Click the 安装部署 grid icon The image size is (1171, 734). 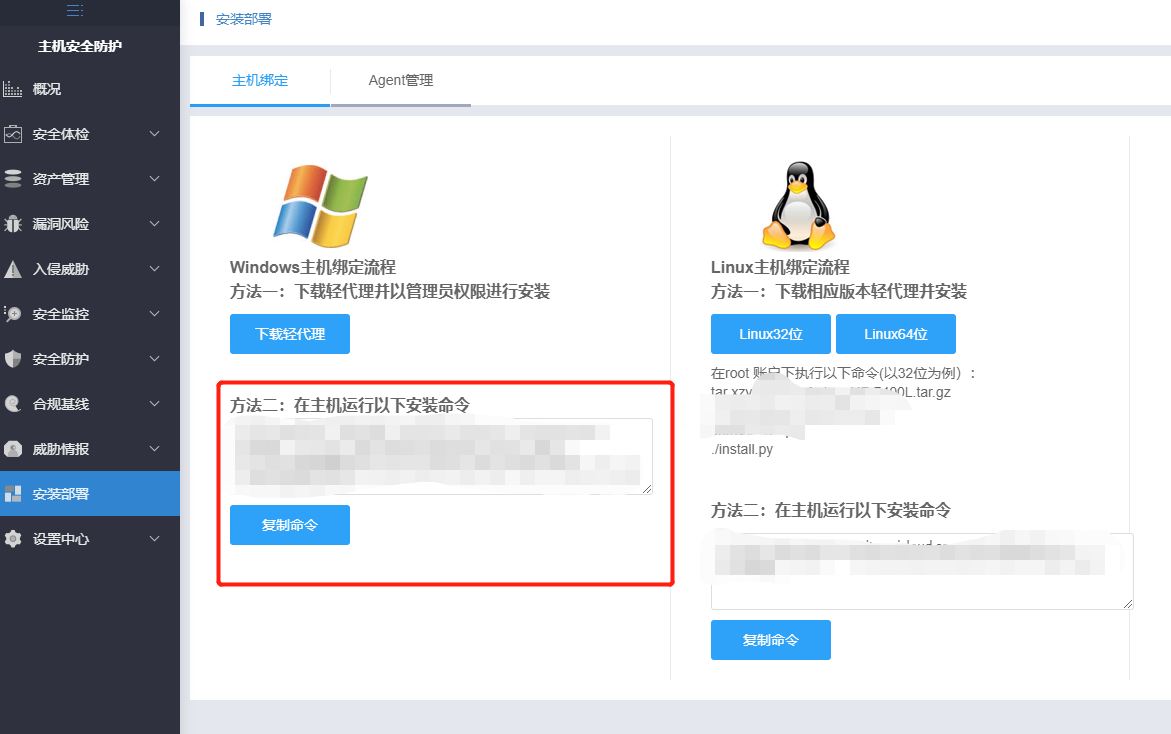pos(13,494)
